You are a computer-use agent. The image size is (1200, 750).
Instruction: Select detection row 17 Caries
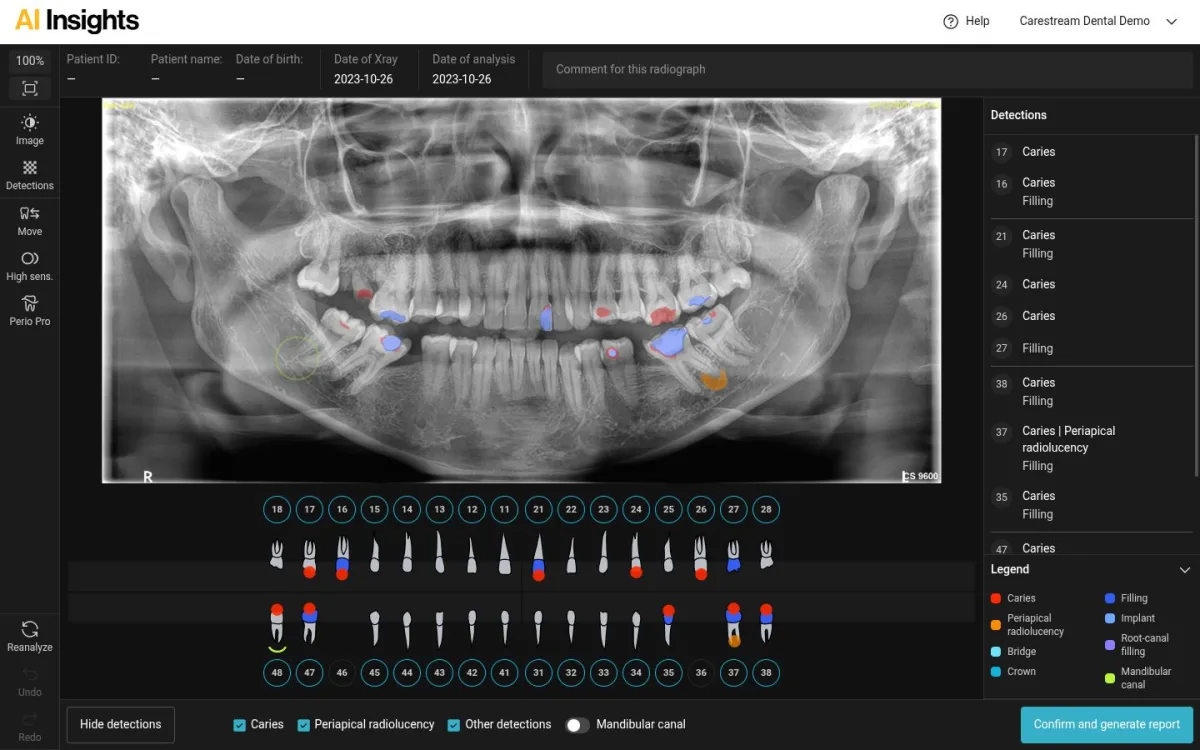tap(1094, 152)
